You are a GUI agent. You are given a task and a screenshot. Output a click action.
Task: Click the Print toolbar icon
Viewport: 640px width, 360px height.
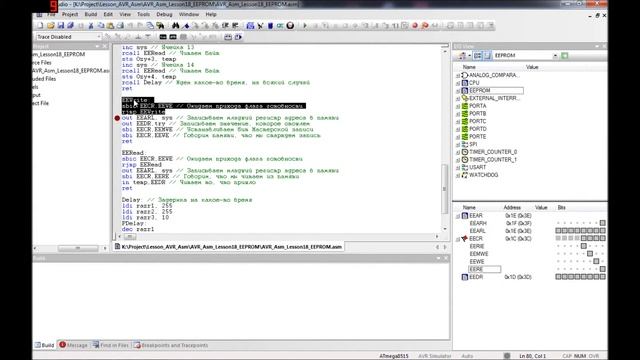click(120, 26)
